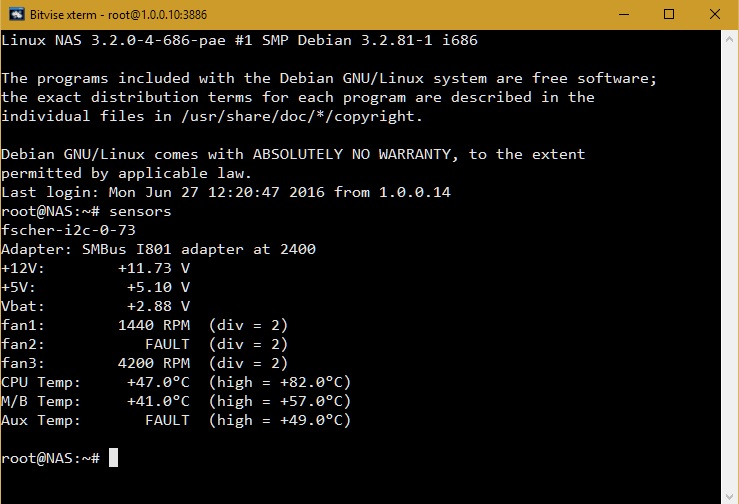Click the +12V voltage value +11.73 V
Viewport: 739px width, 504px height.
[153, 268]
